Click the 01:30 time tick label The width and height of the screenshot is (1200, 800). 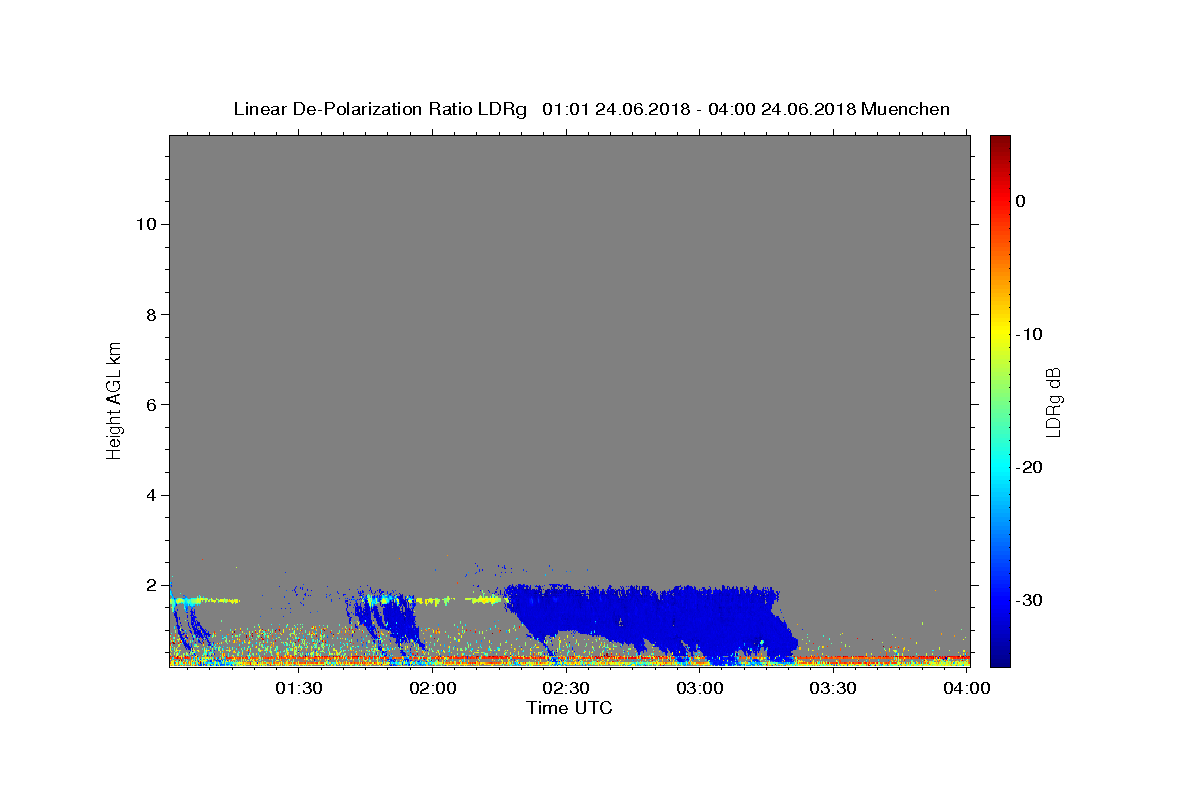298,688
